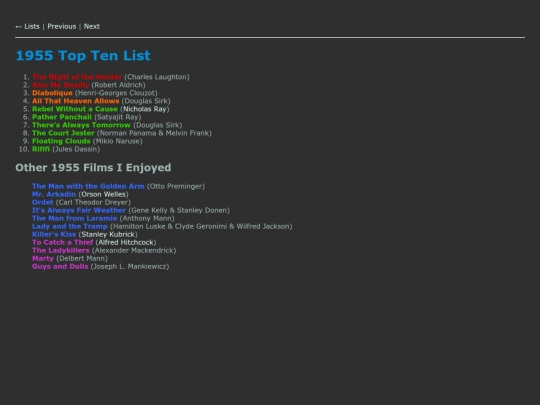Click Stanley Kubrick director link
Screen dimensions: 540x405
(108, 235)
